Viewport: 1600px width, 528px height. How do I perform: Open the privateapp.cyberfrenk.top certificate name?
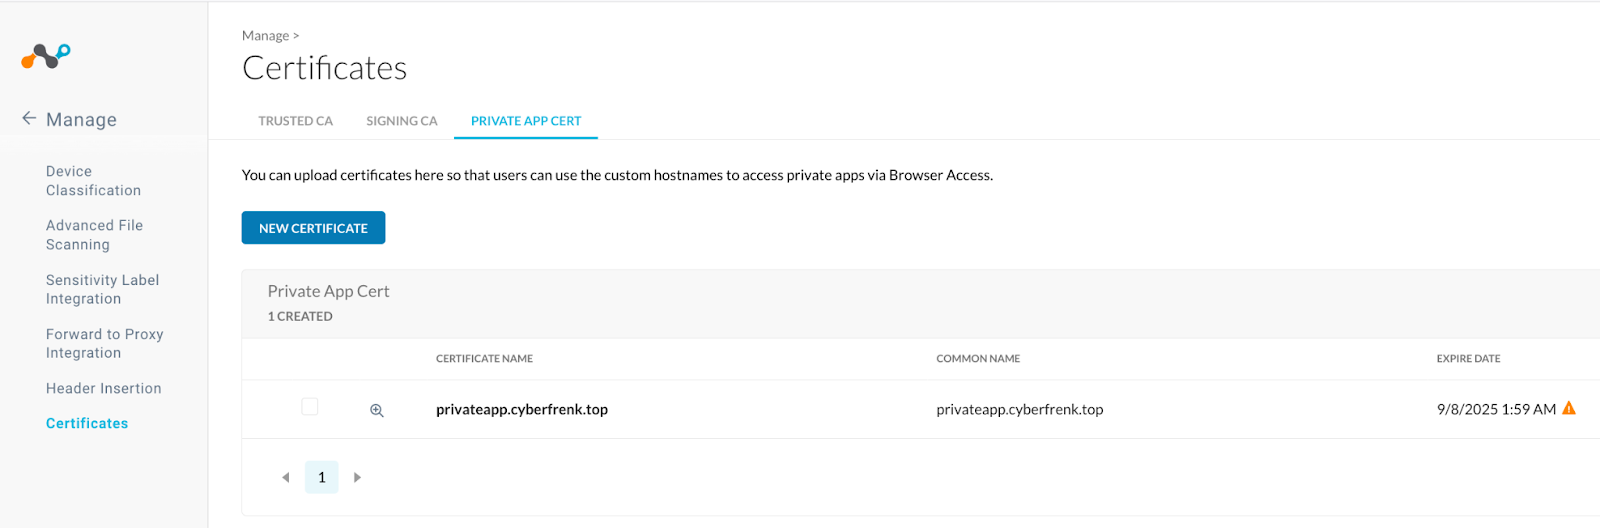[522, 409]
